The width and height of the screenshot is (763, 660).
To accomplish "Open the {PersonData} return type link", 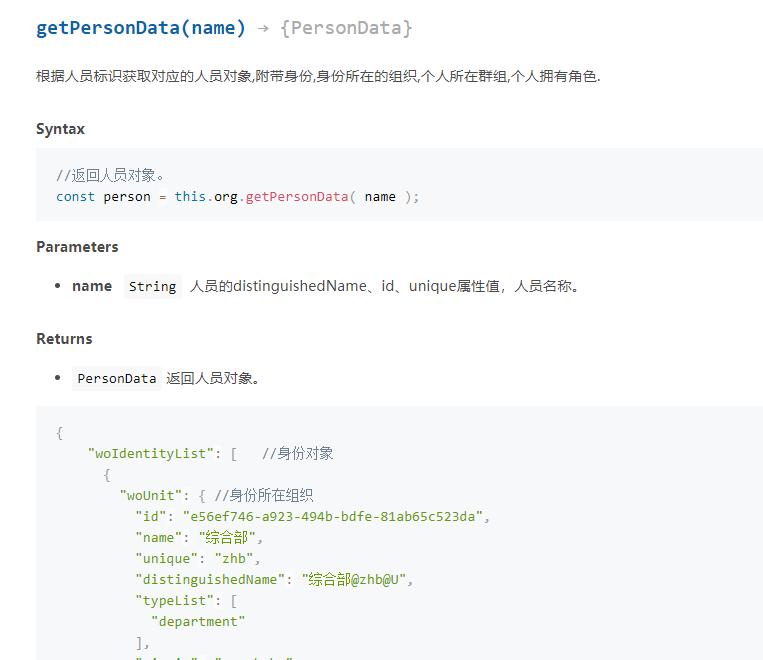I will click(x=346, y=28).
